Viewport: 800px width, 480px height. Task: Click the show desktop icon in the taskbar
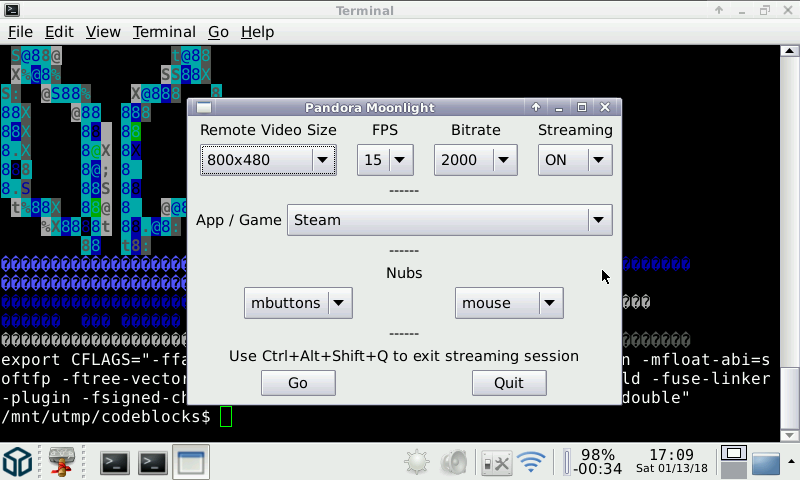pyautogui.click(x=766, y=463)
